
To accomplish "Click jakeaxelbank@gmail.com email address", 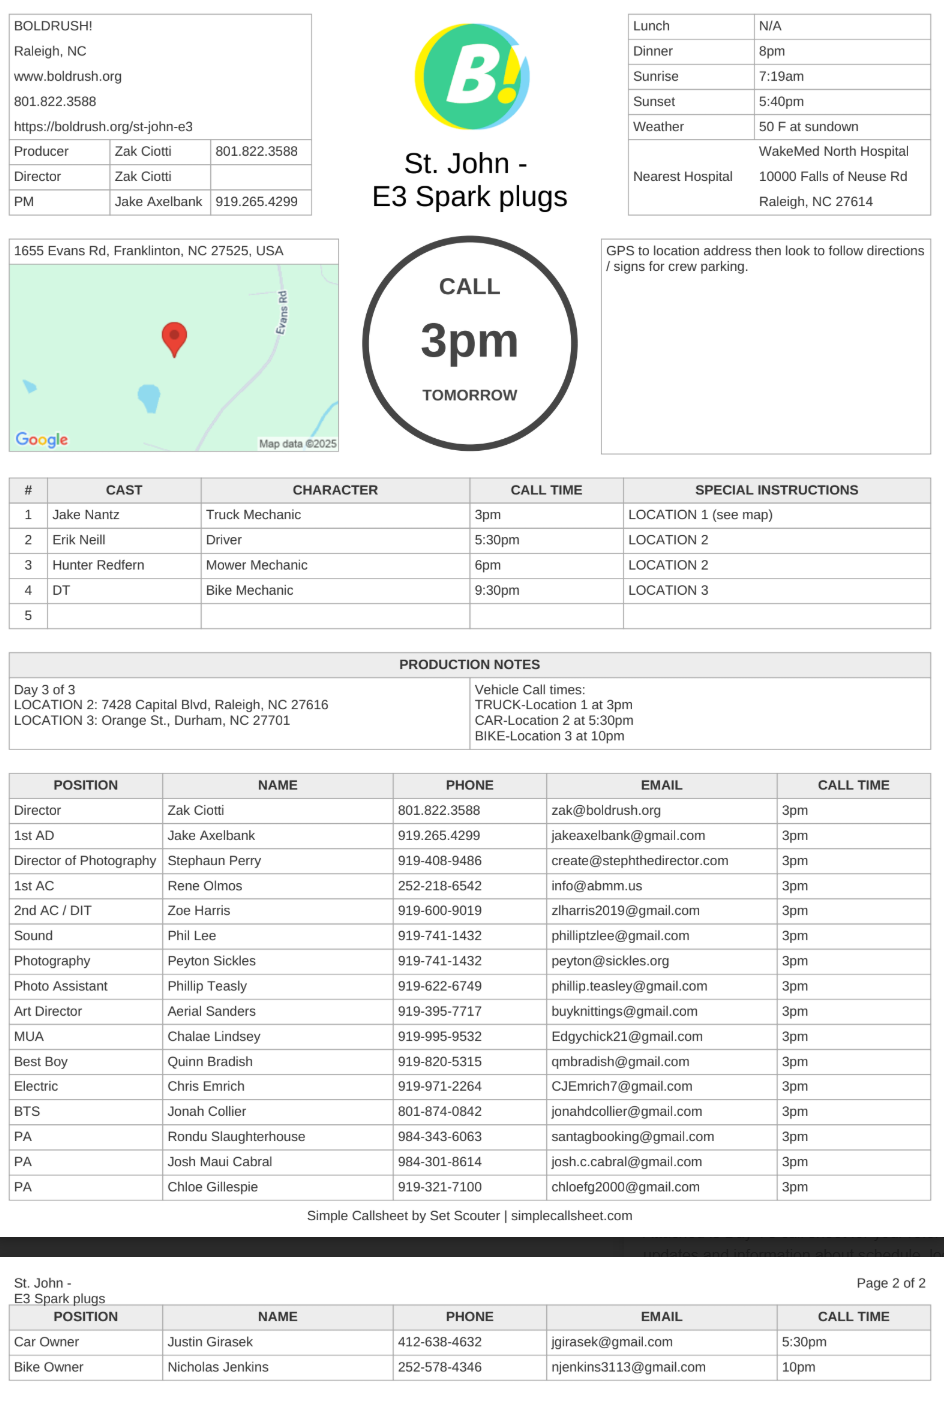I will 628,836.
